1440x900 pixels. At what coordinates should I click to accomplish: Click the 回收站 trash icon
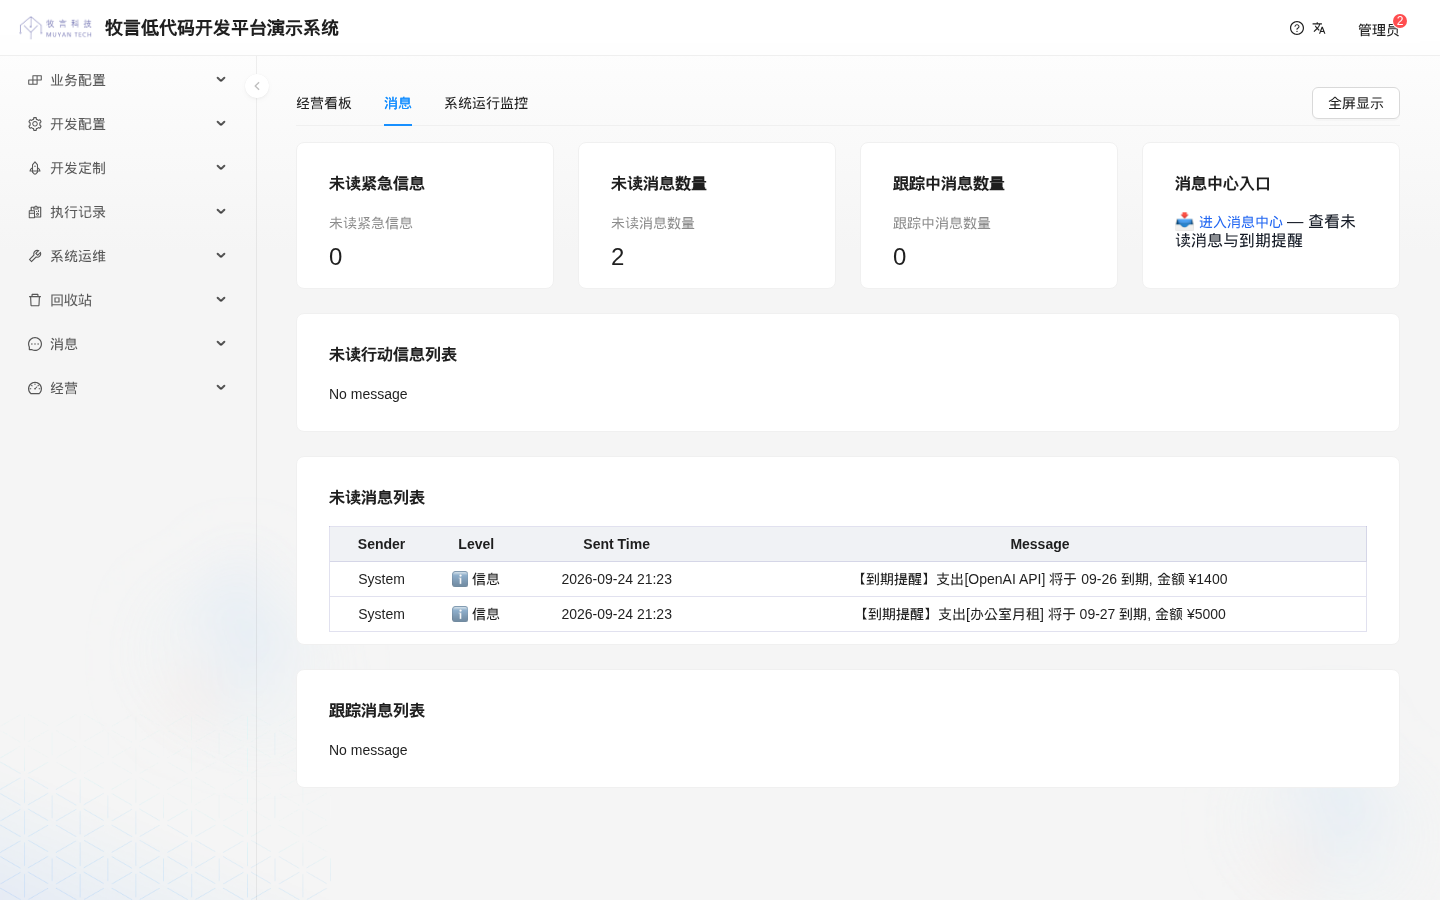[x=35, y=300]
